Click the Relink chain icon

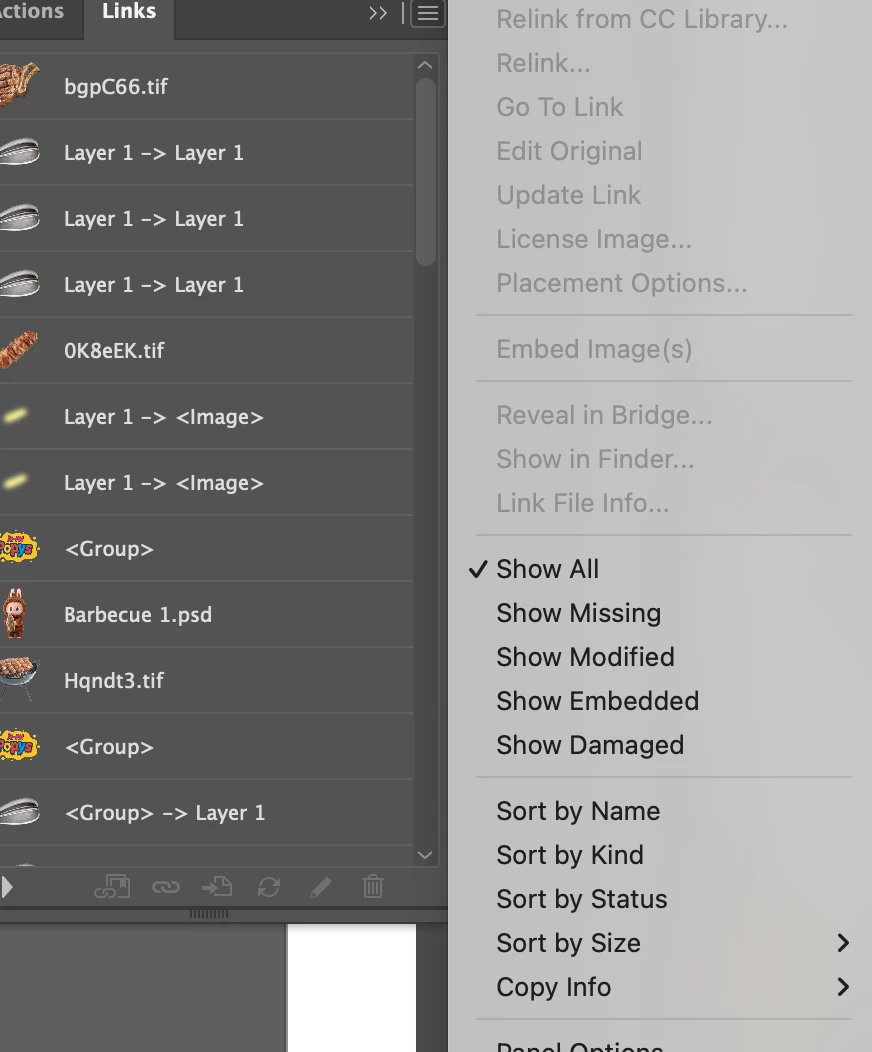[166, 887]
